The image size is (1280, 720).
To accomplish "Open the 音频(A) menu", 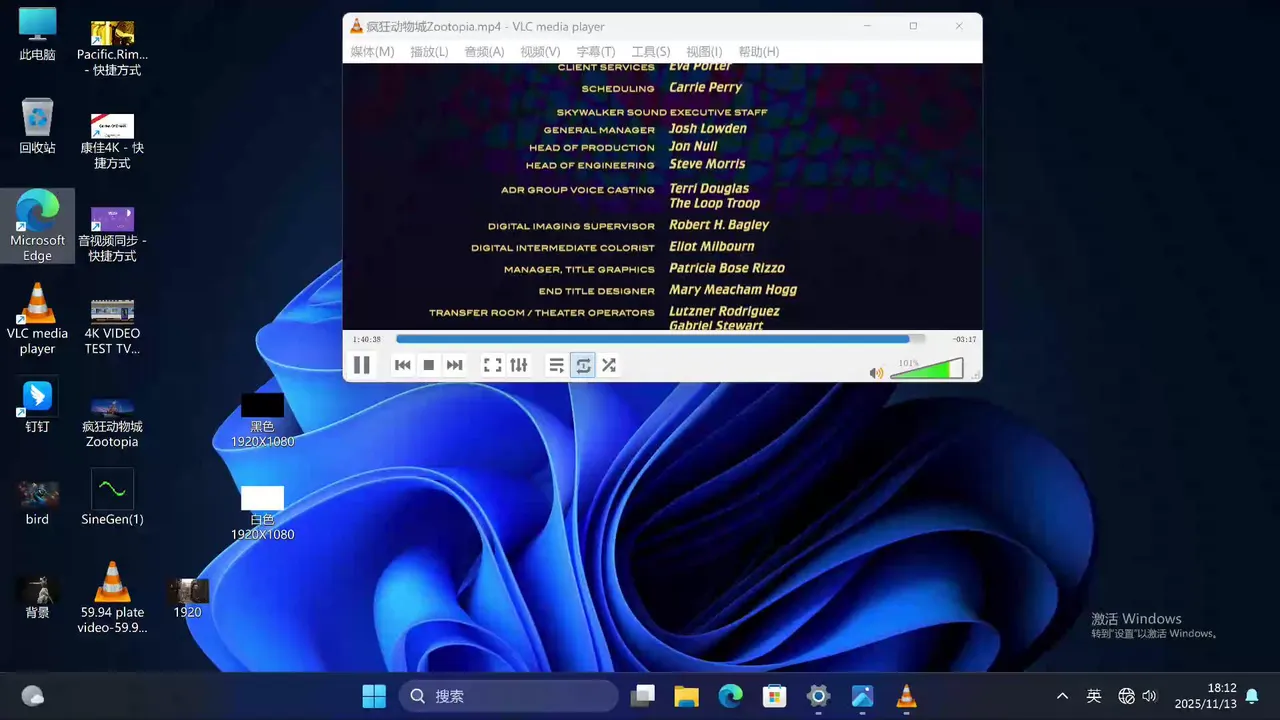I will pyautogui.click(x=484, y=52).
